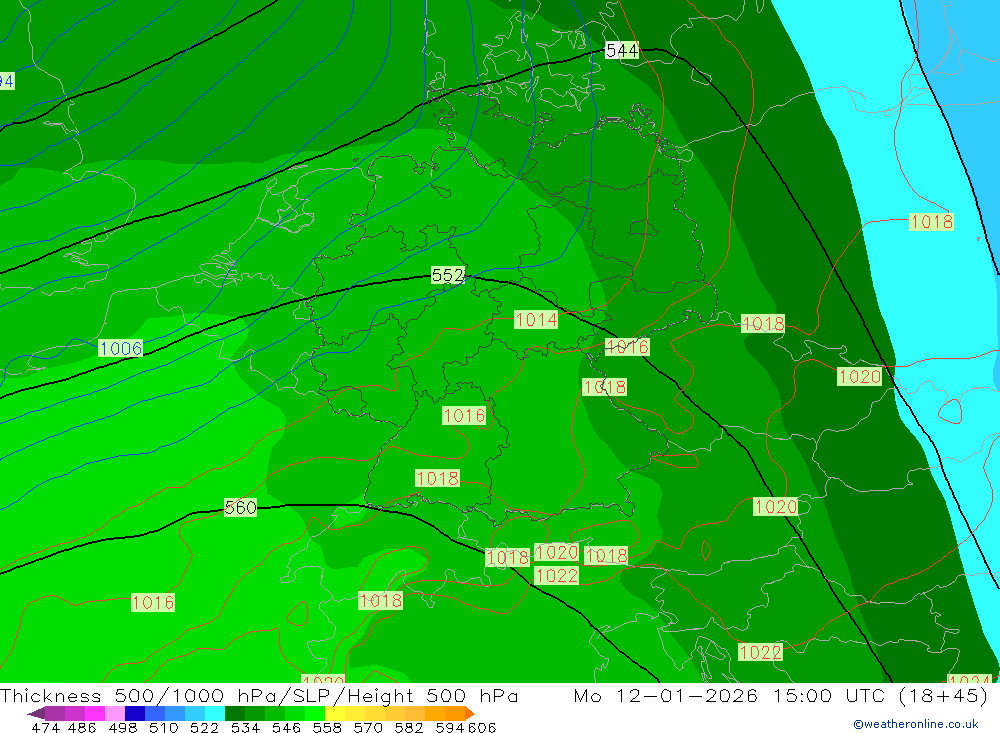This screenshot has height=733, width=1000.
Task: Click the 560 height contour label
Action: pyautogui.click(x=240, y=507)
